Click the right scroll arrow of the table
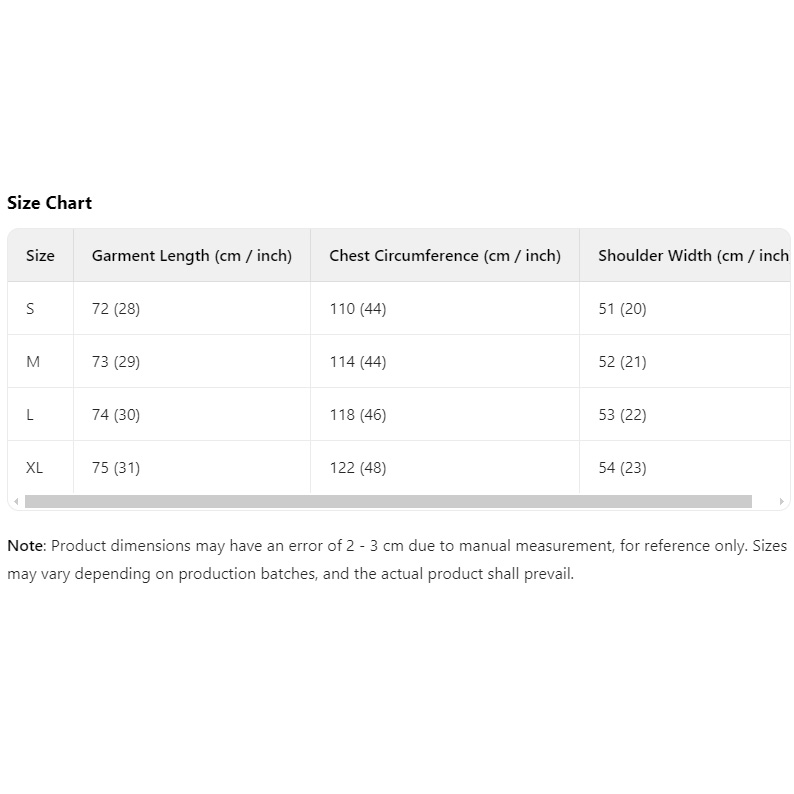794x794 pixels. point(781,502)
